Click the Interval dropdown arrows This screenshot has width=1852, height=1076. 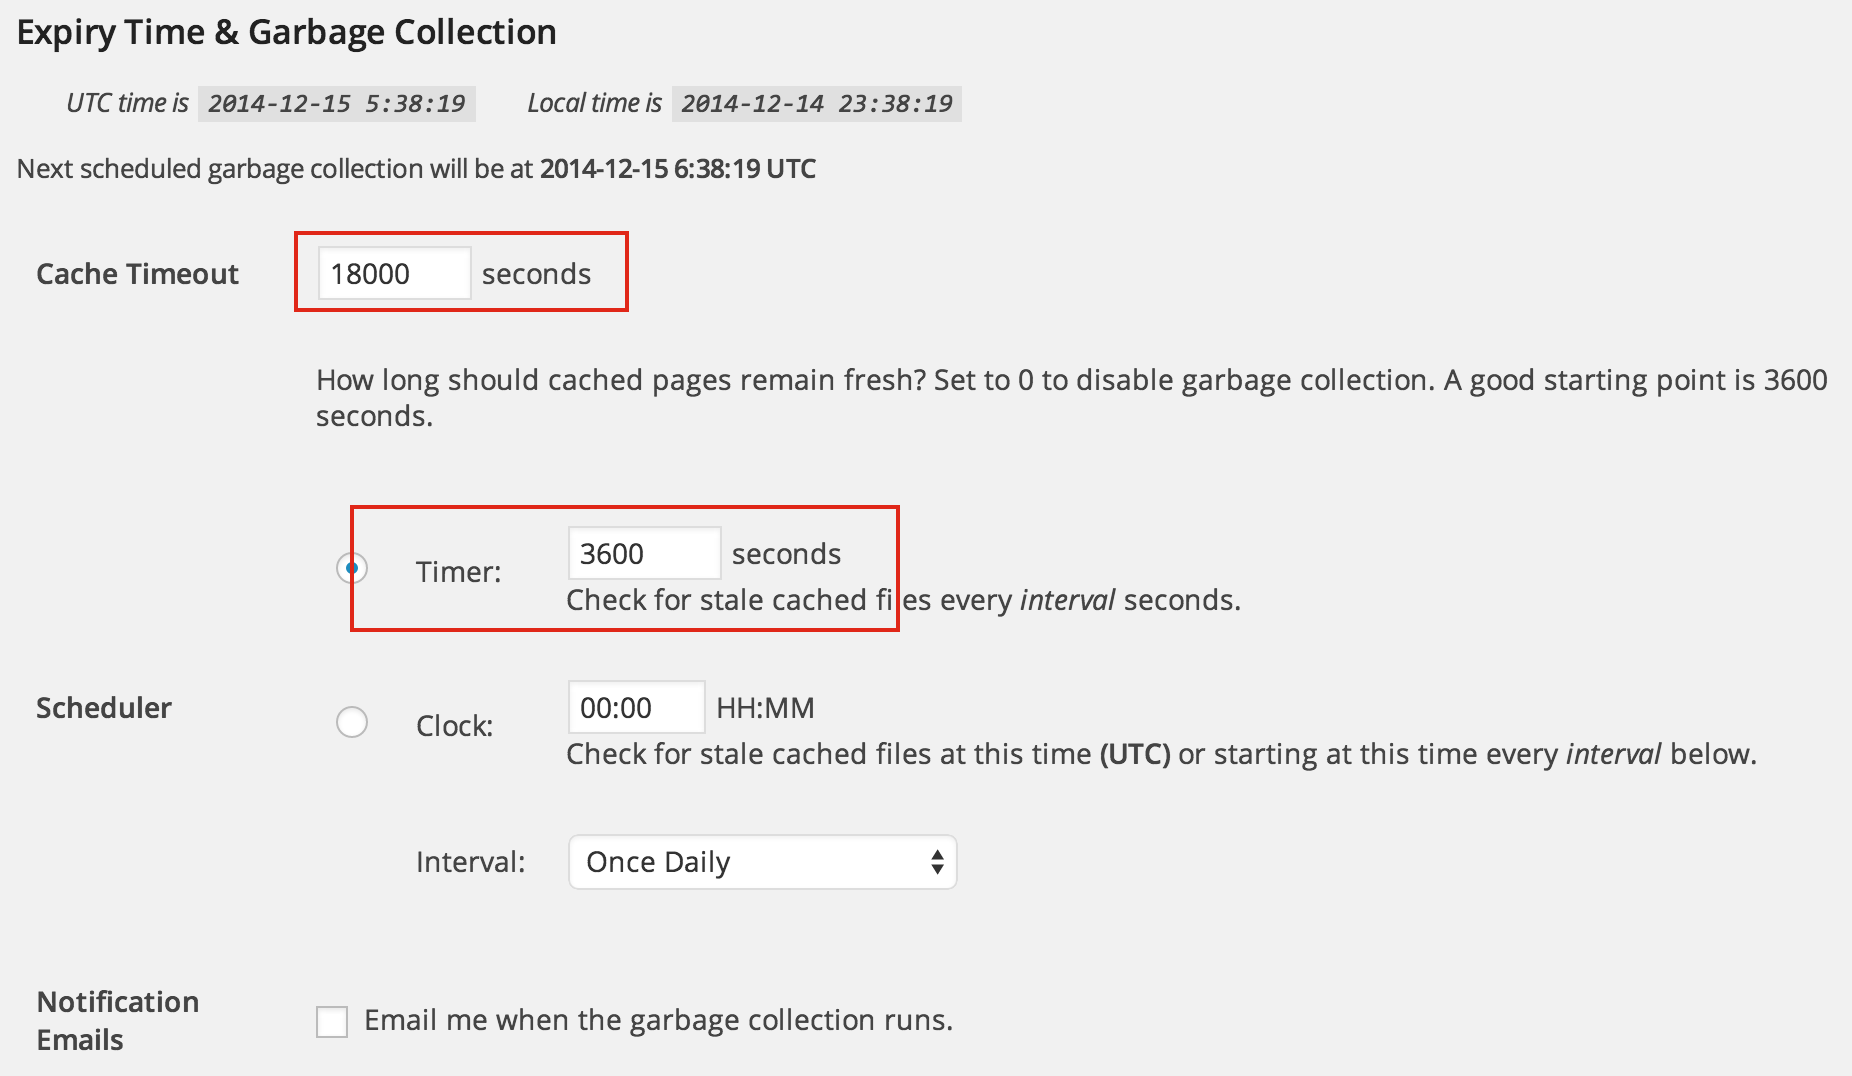pos(937,862)
